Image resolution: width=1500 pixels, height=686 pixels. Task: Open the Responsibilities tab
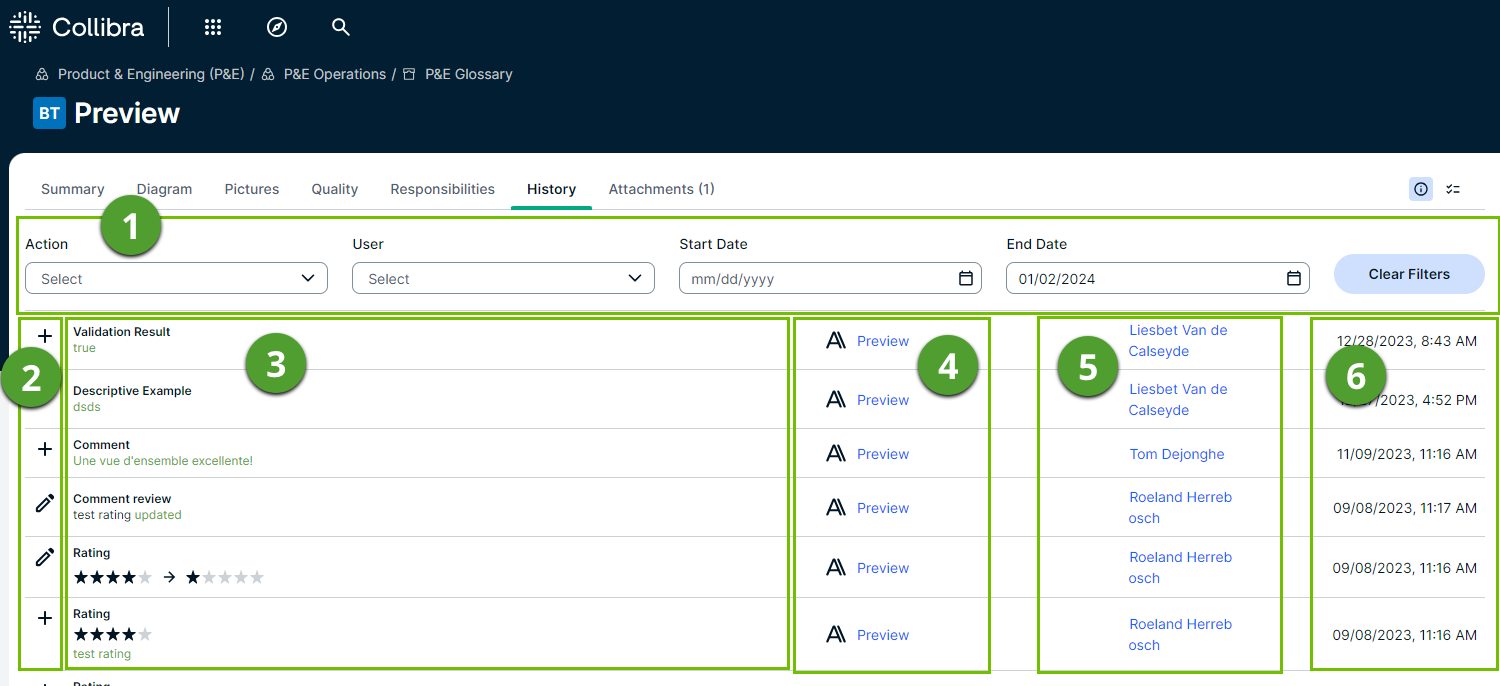coord(442,189)
